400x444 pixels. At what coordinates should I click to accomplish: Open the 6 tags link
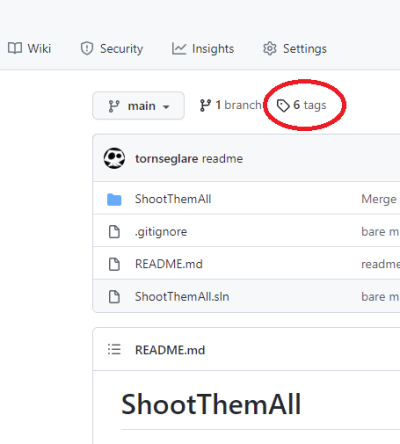click(302, 105)
